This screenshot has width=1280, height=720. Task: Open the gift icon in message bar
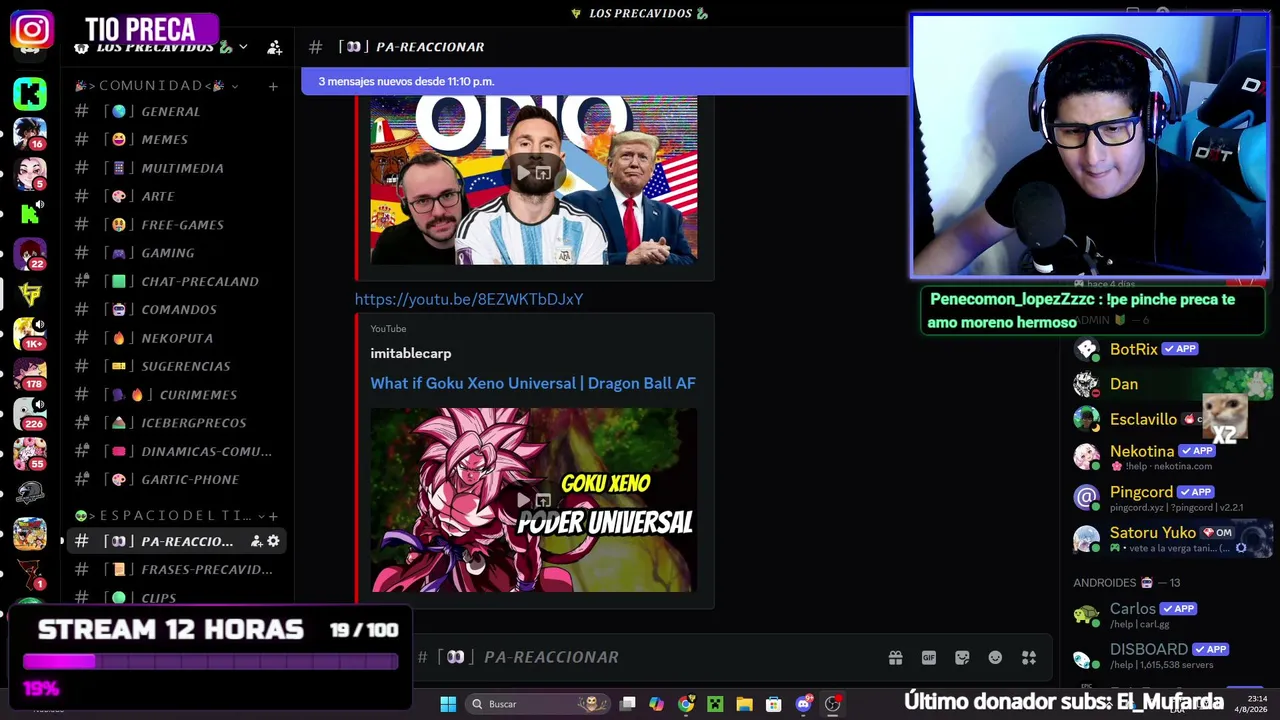click(895, 657)
